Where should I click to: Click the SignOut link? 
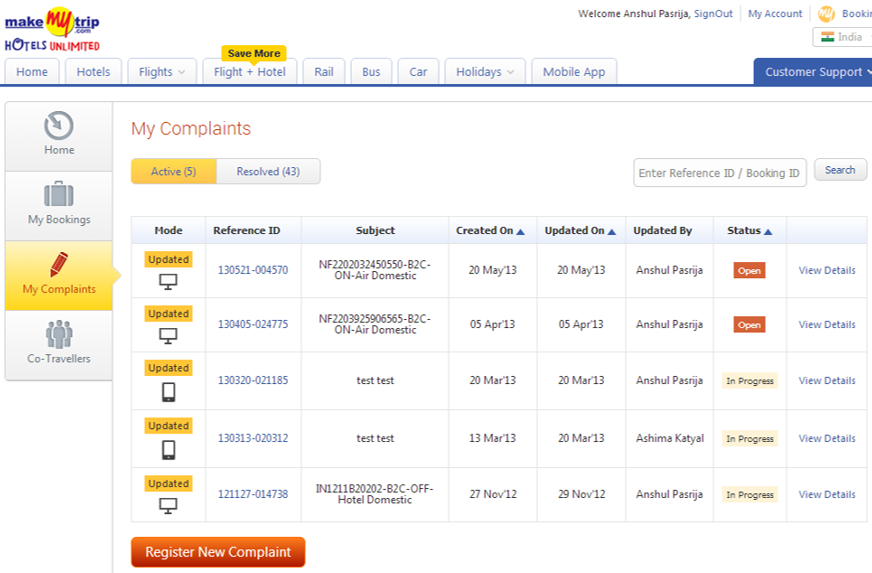click(713, 13)
